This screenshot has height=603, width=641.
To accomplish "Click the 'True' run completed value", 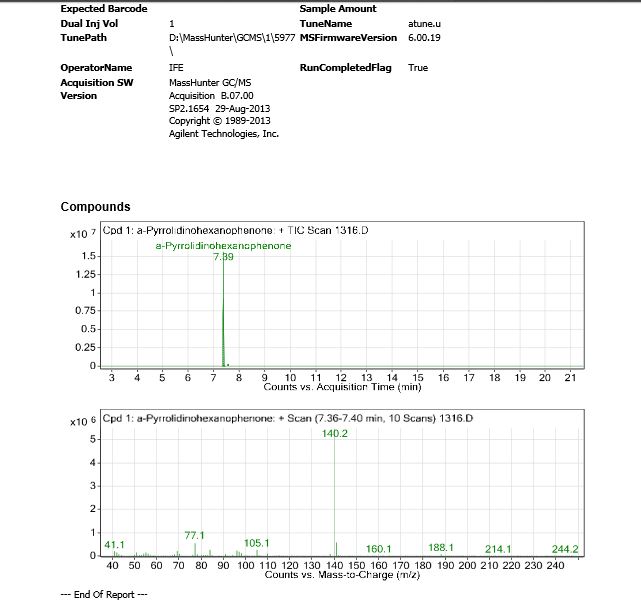I will (417, 68).
